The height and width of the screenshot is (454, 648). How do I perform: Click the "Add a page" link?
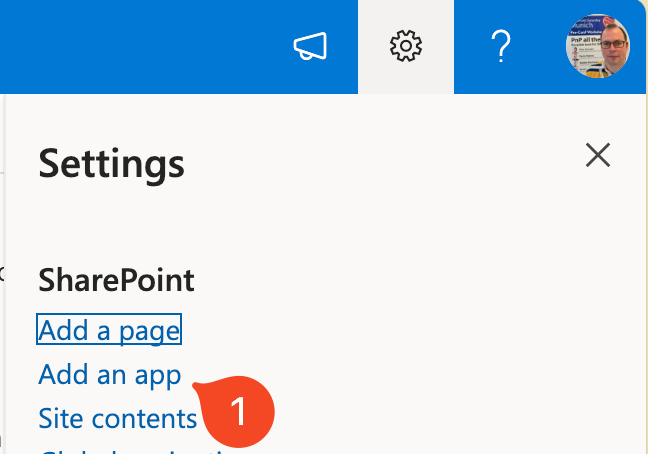[109, 329]
